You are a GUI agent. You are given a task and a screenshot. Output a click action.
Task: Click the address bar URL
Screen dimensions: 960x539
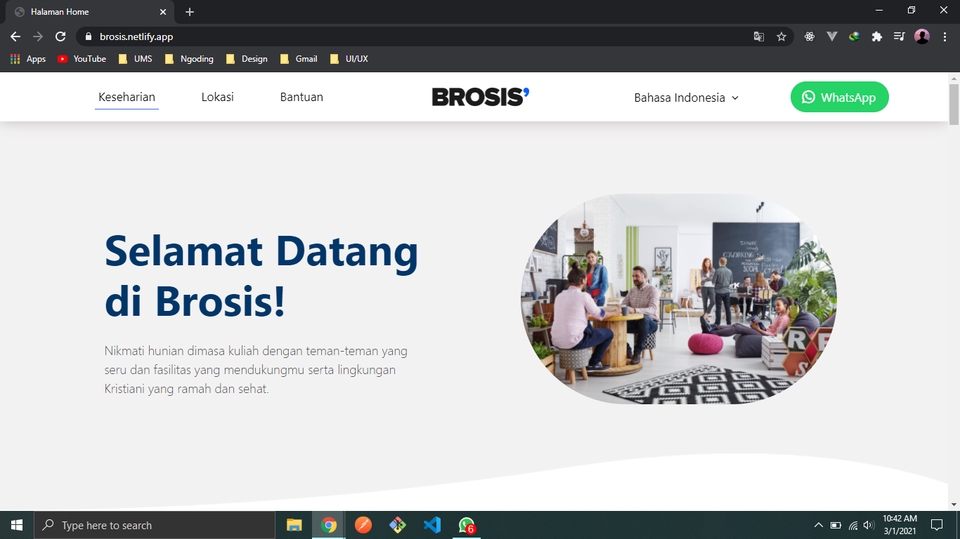[x=136, y=37]
